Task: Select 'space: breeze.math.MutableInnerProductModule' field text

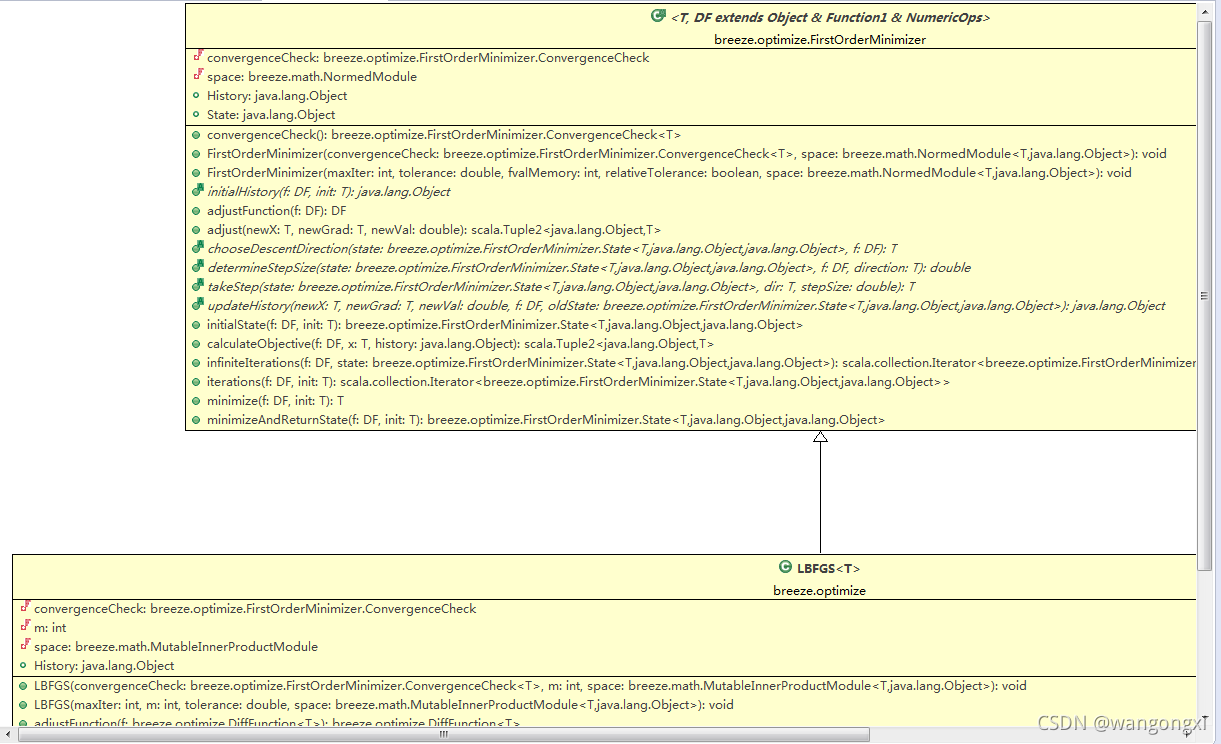Action: 176,647
